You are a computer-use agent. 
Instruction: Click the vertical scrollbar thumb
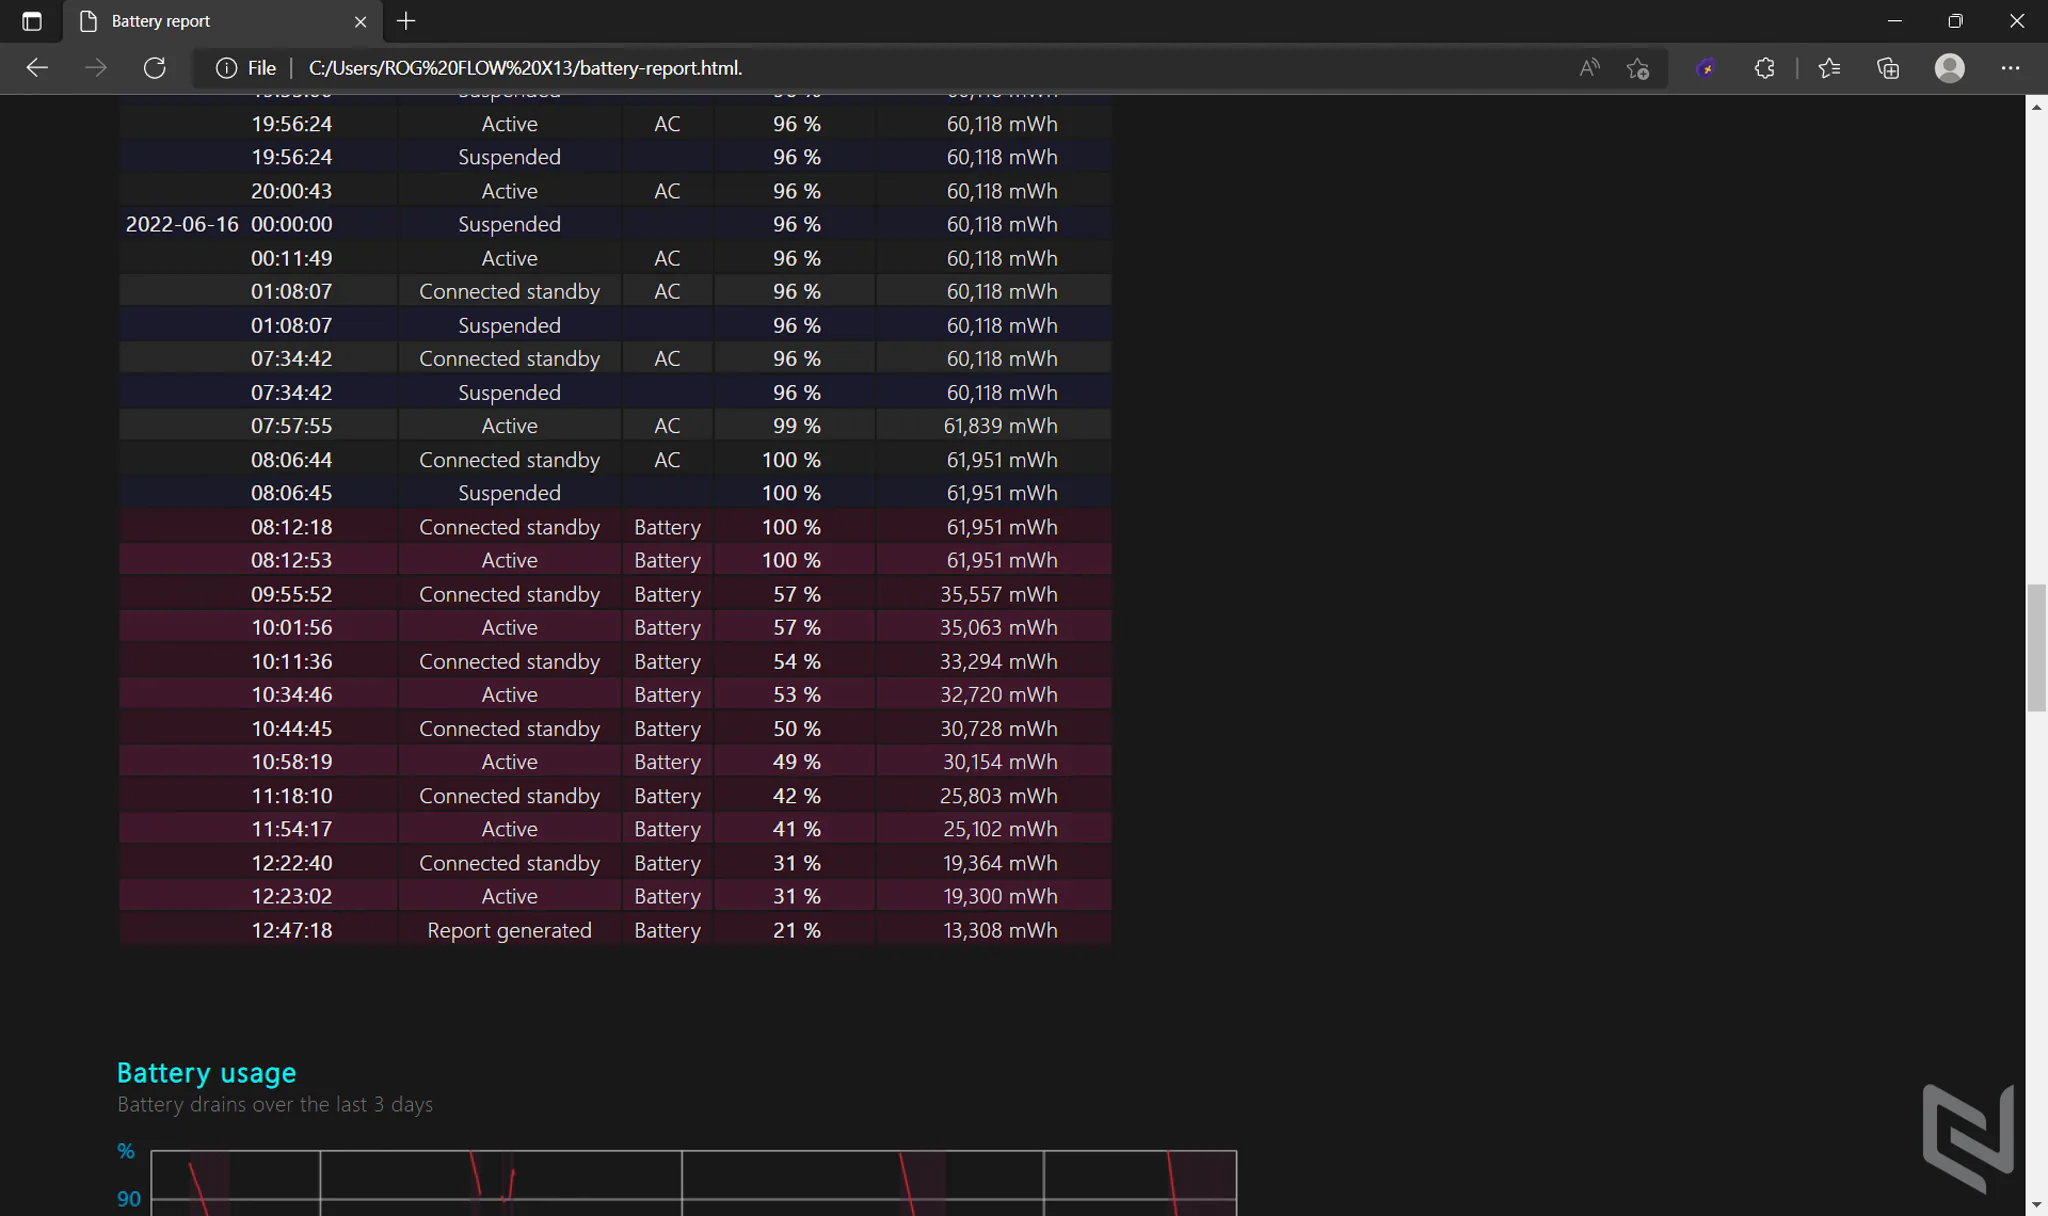pos(2037,648)
